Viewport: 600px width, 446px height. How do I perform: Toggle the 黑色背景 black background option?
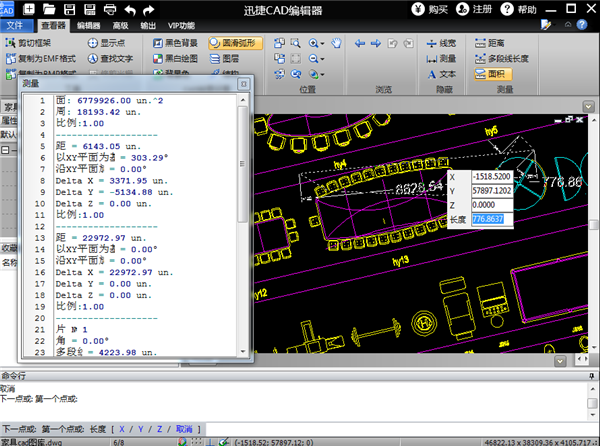click(x=174, y=44)
